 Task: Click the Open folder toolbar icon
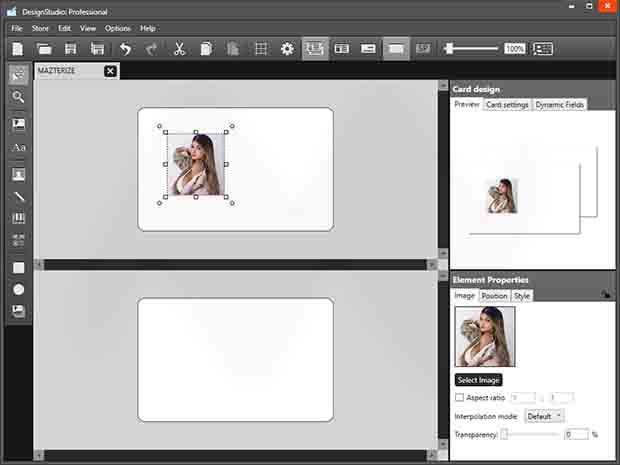[x=44, y=49]
